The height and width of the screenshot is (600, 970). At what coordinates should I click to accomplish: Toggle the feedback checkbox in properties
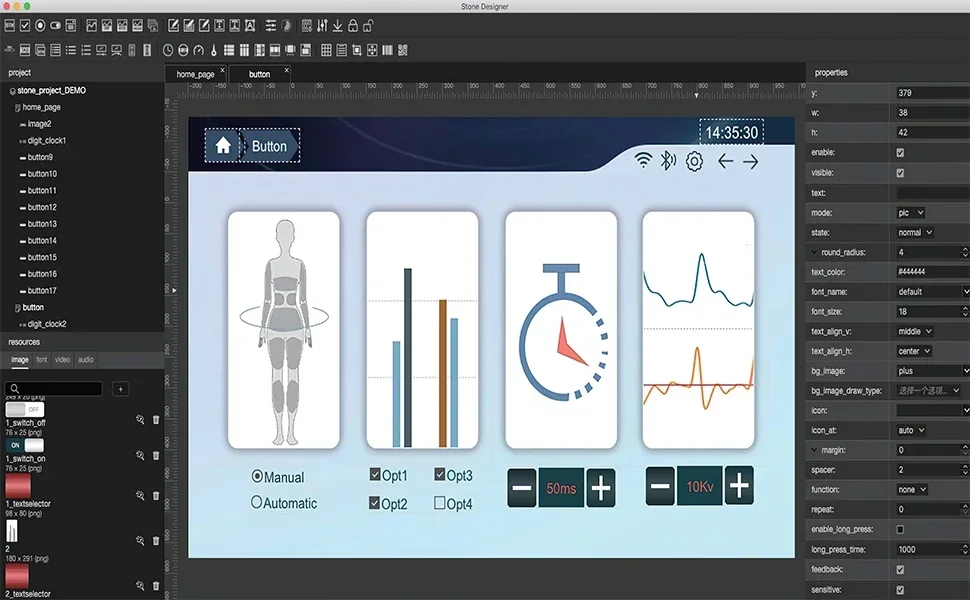(900, 569)
